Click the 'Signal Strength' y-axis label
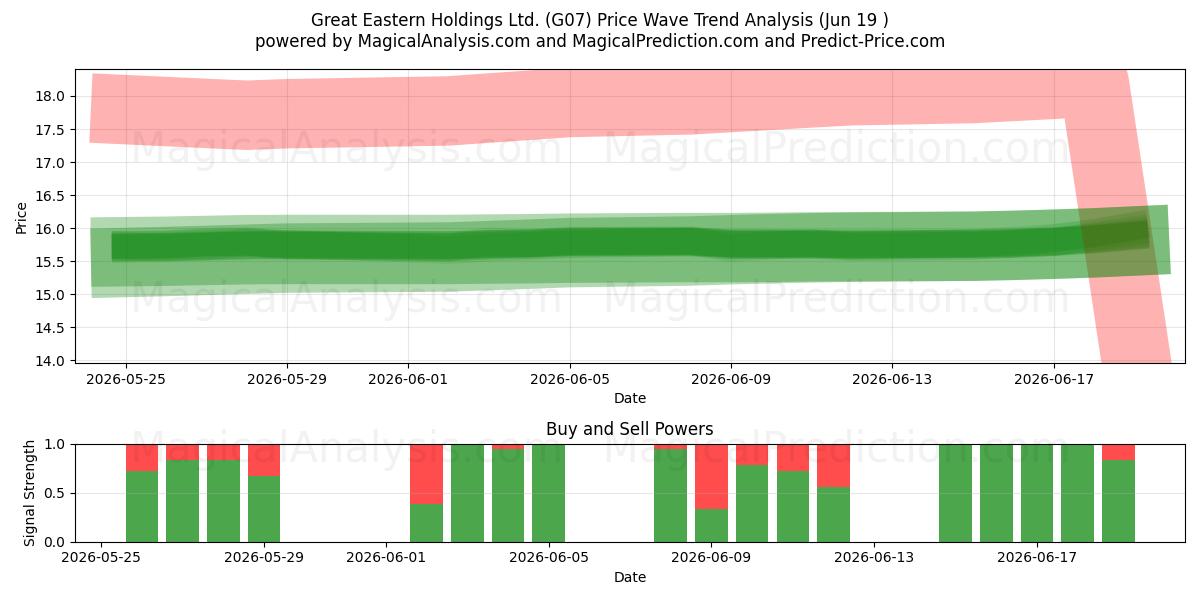The width and height of the screenshot is (1200, 600). click(30, 493)
